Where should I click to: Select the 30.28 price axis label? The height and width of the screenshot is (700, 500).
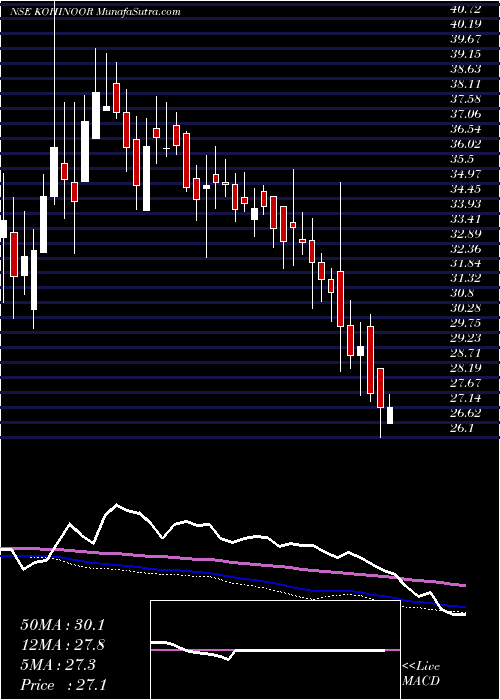point(466,308)
